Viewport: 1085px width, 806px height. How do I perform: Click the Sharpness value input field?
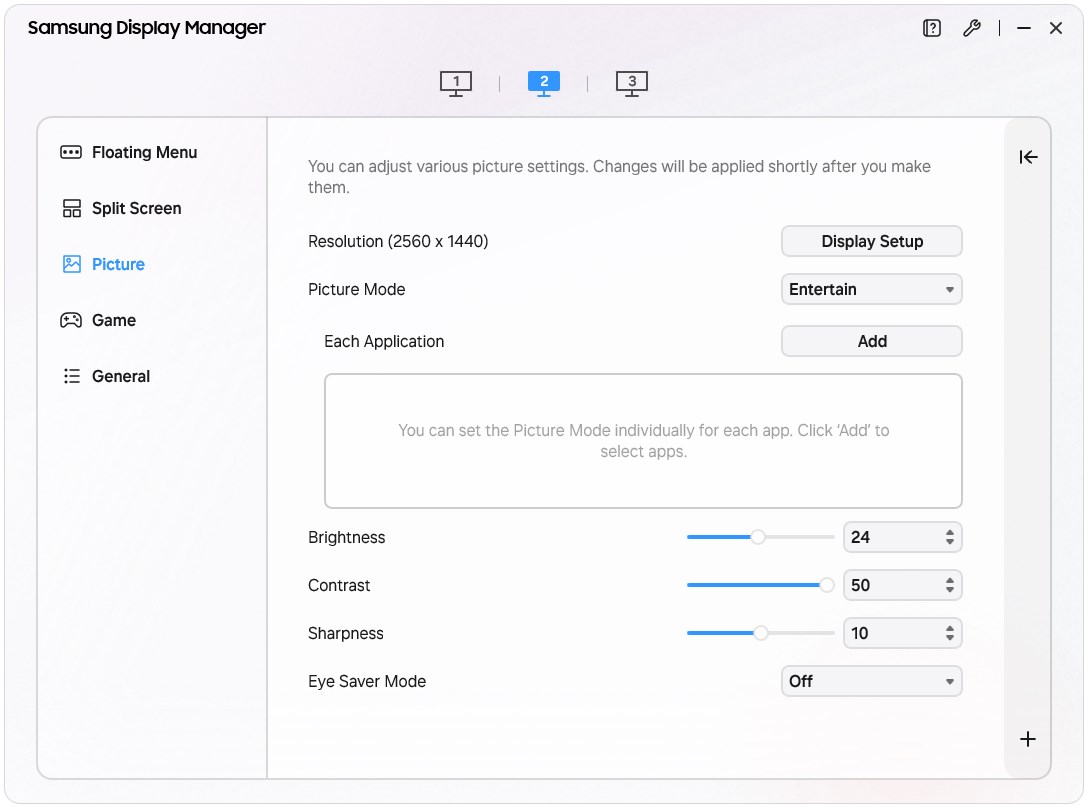(x=890, y=633)
